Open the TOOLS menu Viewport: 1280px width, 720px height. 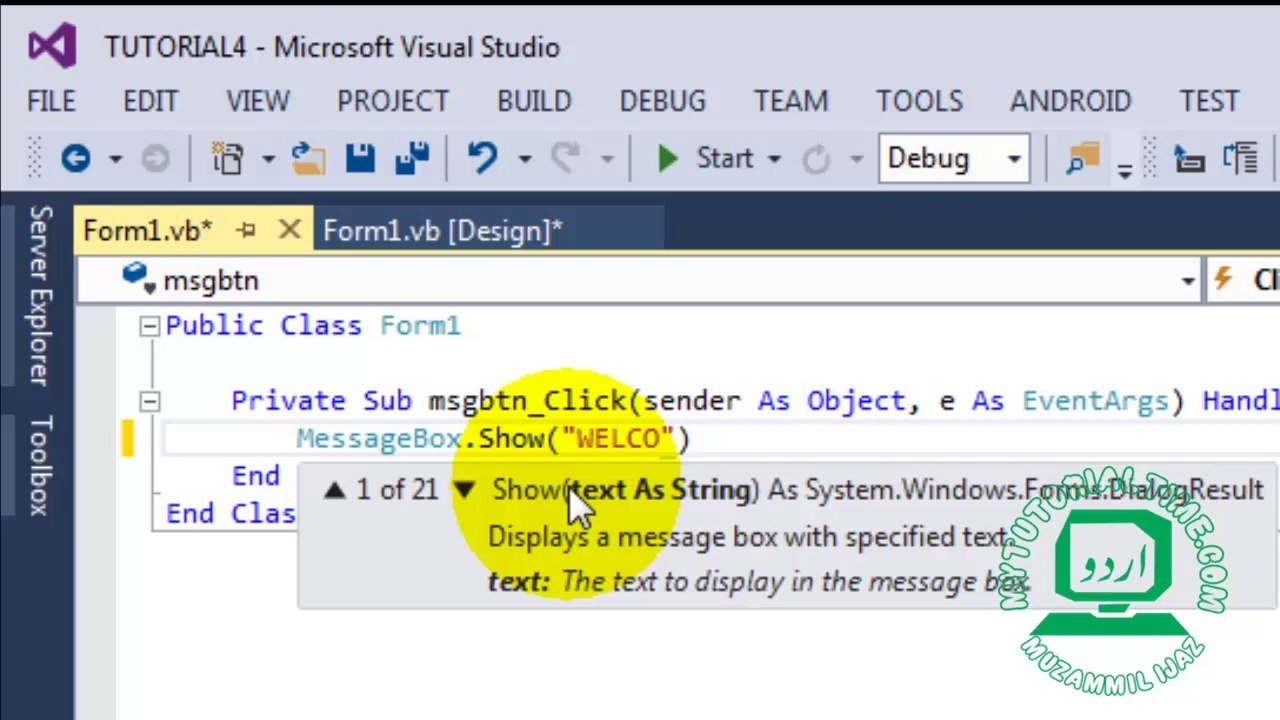tap(919, 101)
